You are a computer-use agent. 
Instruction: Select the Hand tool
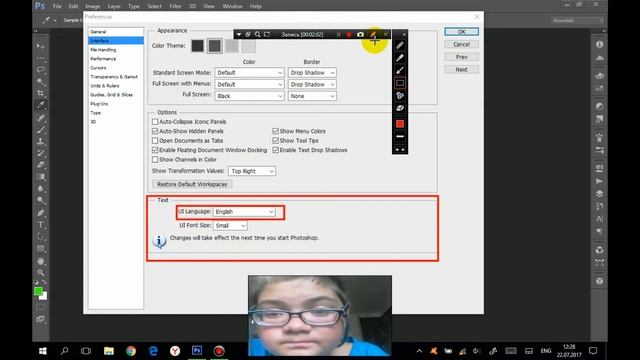[x=40, y=260]
